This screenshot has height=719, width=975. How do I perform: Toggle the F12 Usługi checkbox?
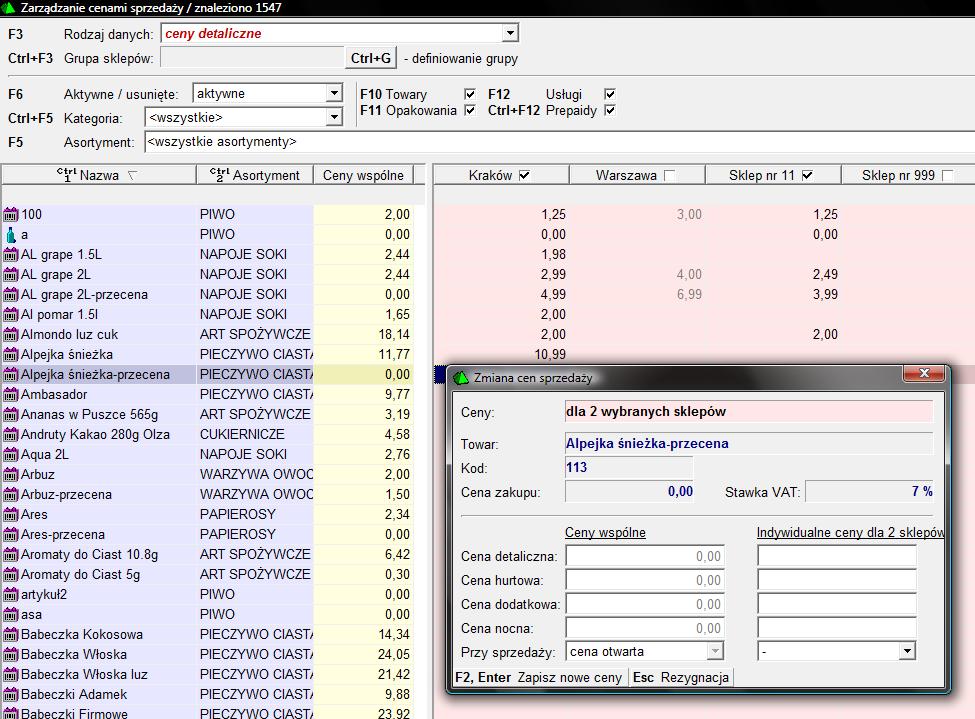click(x=610, y=94)
